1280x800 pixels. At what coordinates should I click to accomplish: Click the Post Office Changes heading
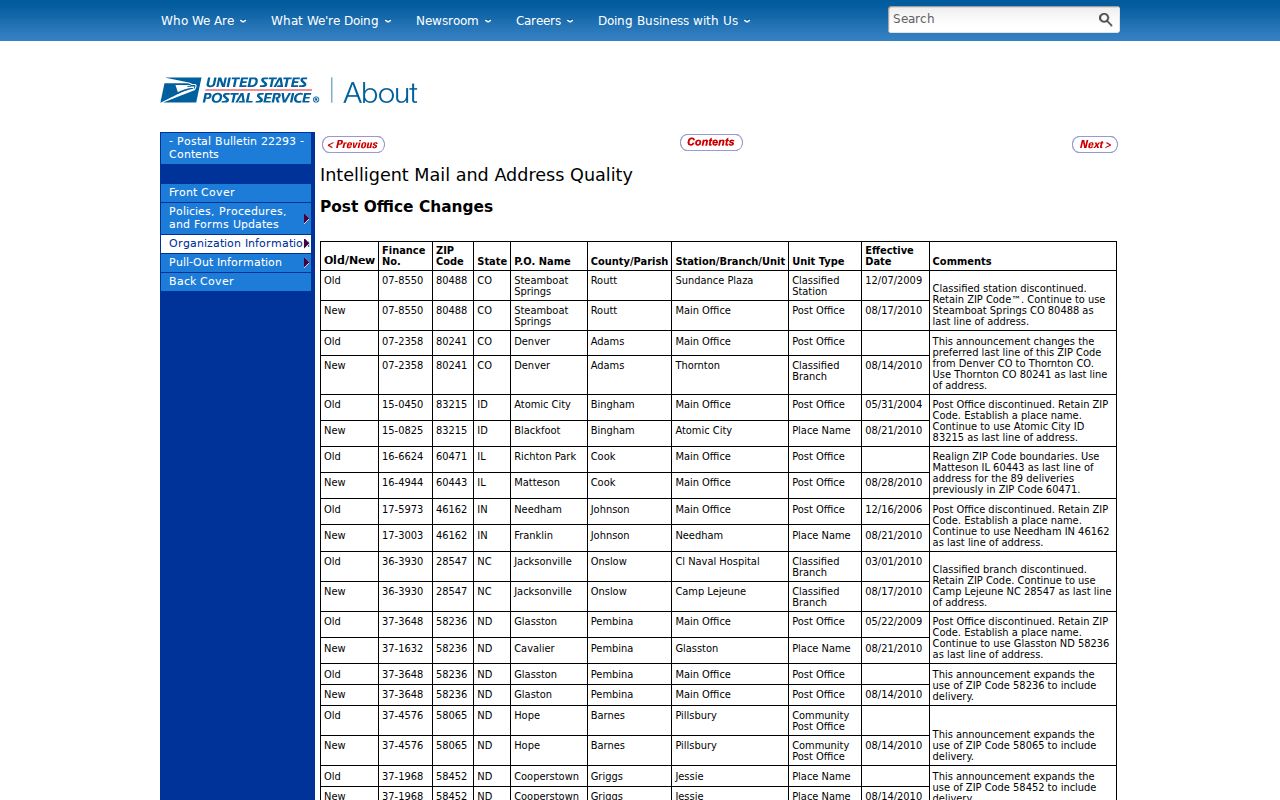coord(406,207)
